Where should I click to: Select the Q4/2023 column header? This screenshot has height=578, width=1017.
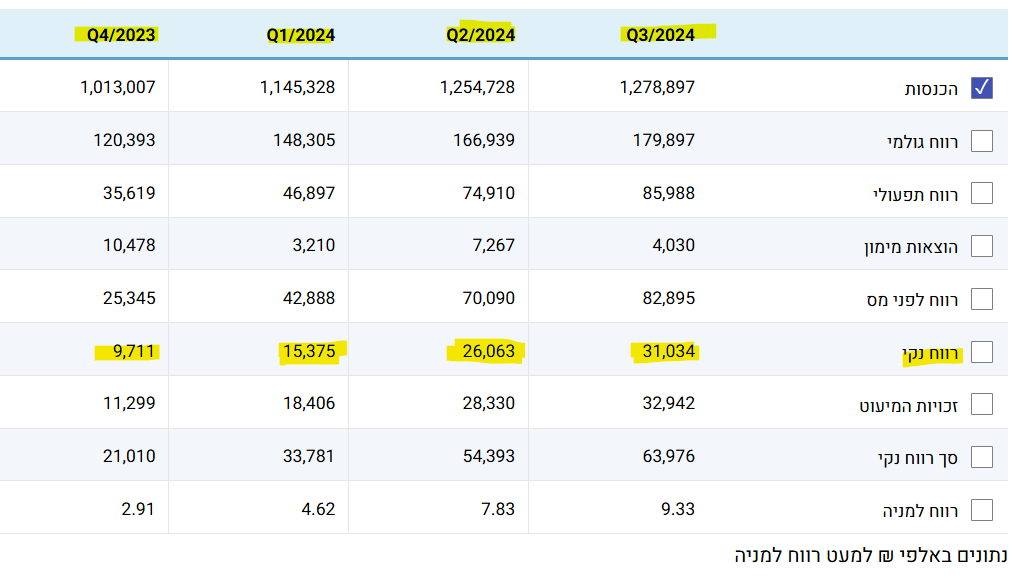click(121, 35)
